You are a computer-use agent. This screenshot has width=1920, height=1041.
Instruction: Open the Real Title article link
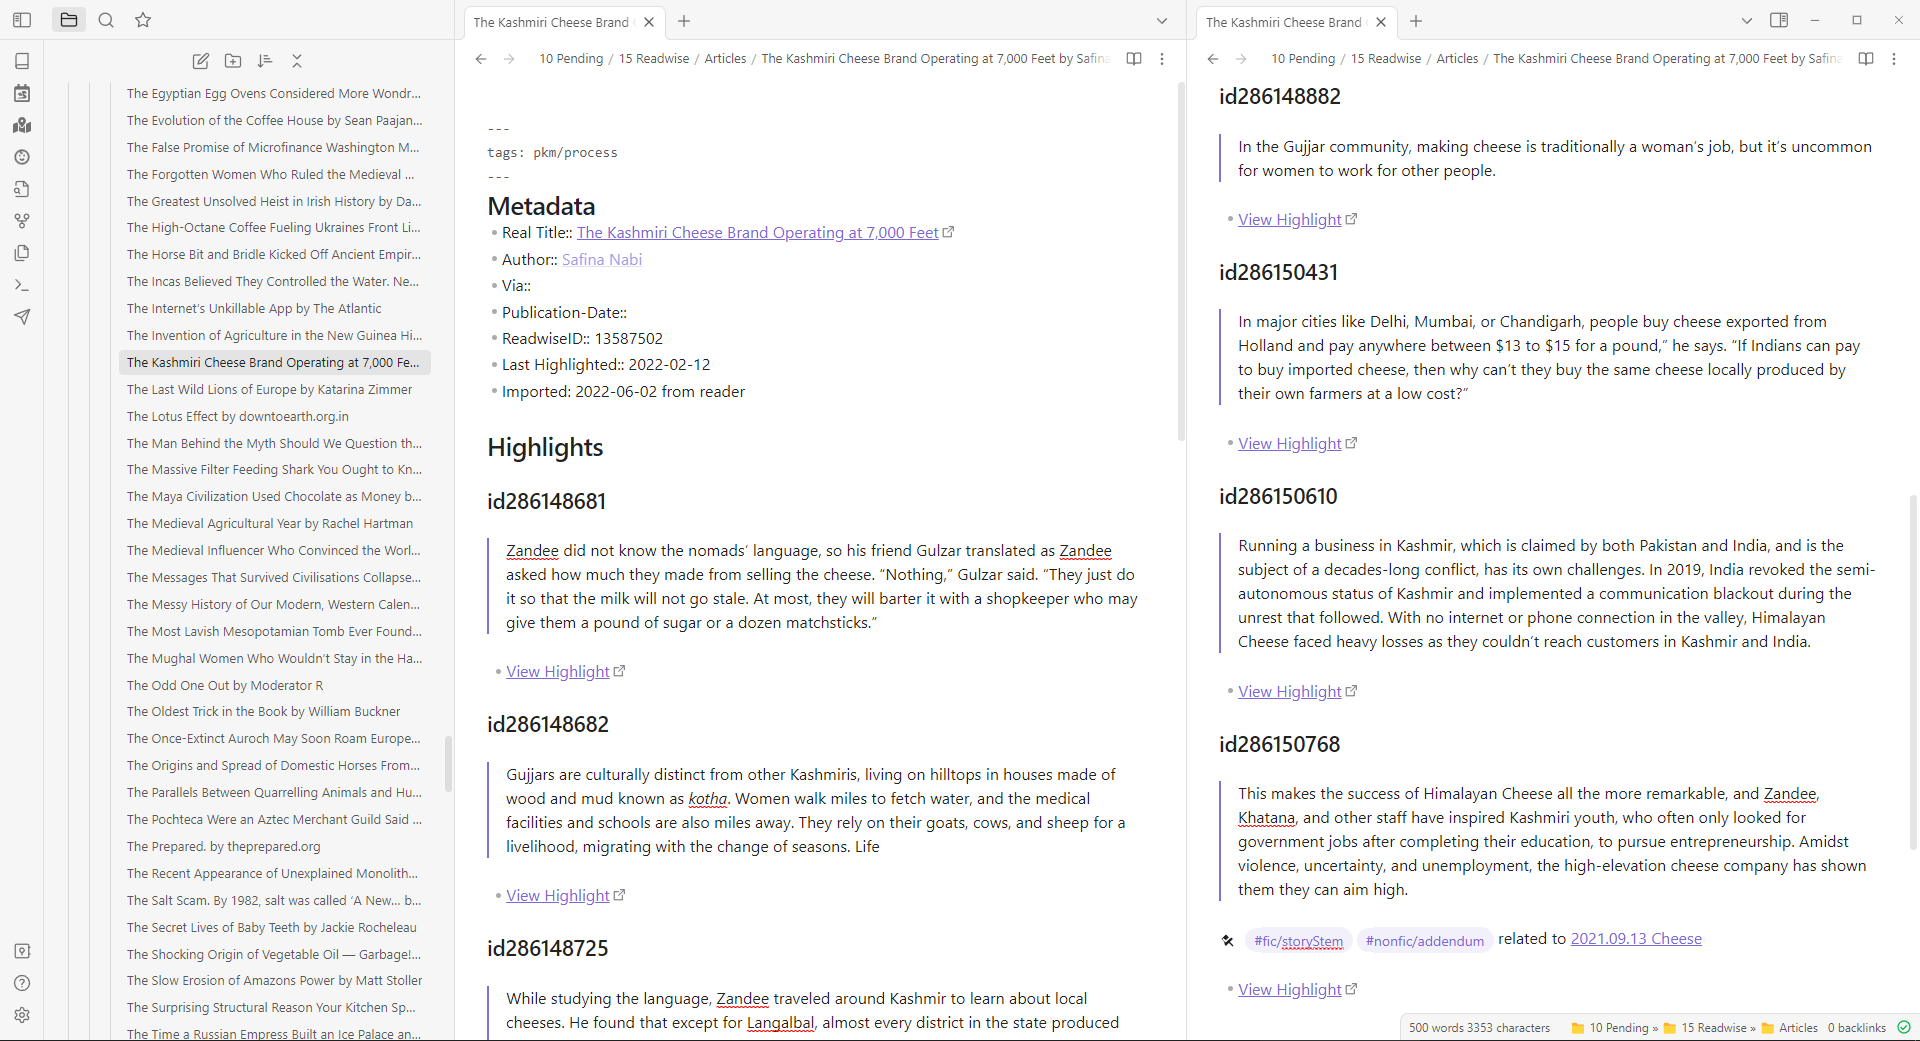(x=758, y=233)
